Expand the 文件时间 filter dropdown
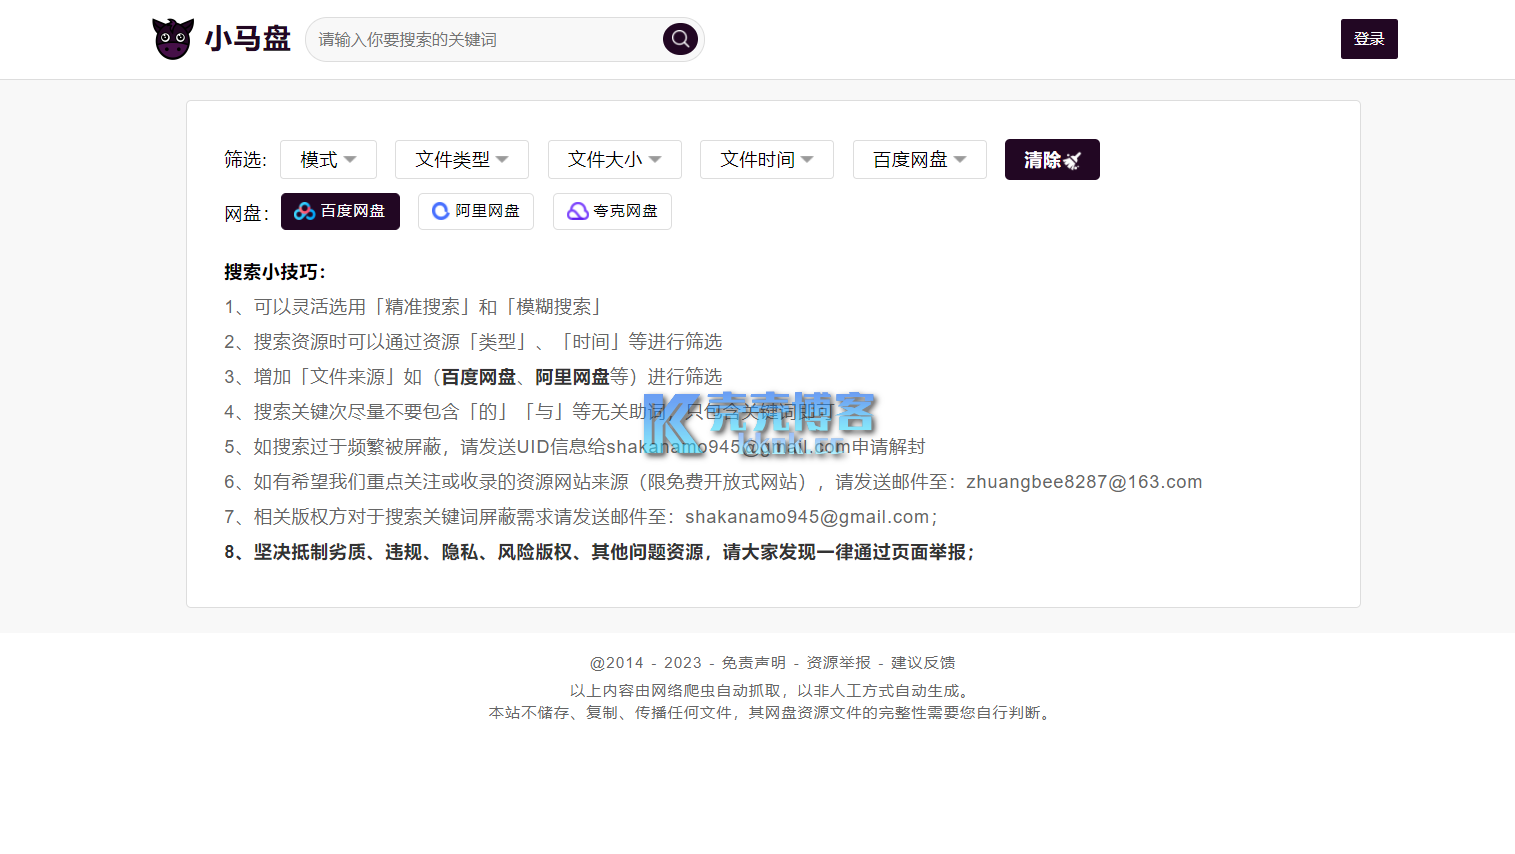The height and width of the screenshot is (854, 1515). (766, 160)
